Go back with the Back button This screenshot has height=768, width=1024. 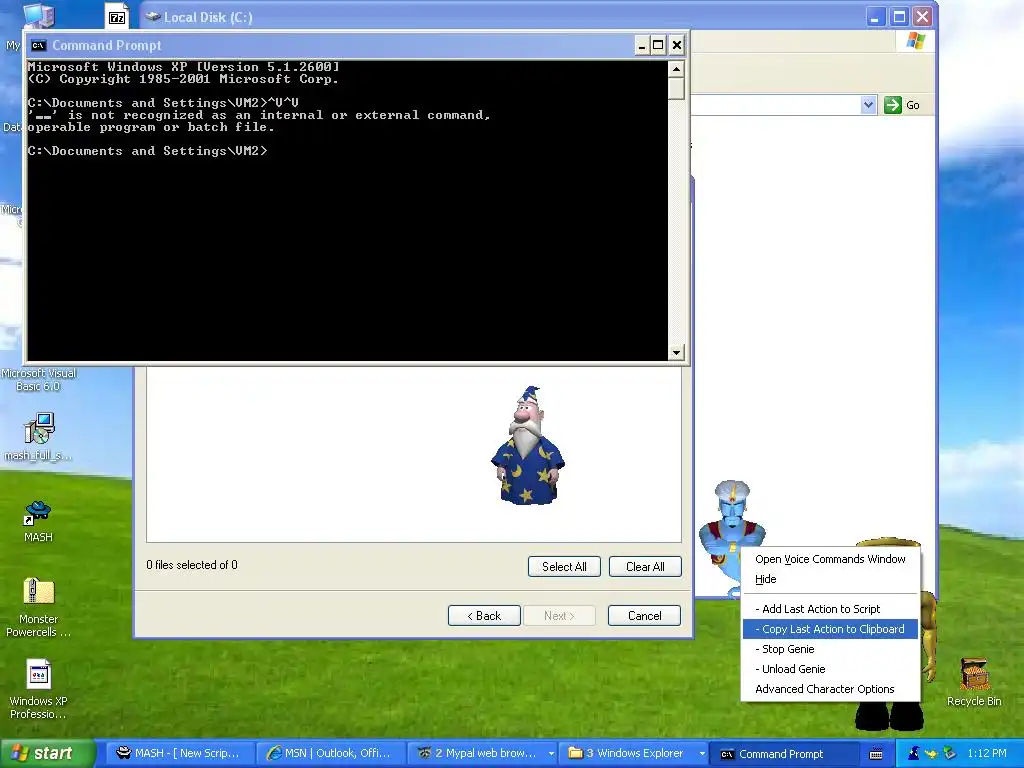(484, 615)
